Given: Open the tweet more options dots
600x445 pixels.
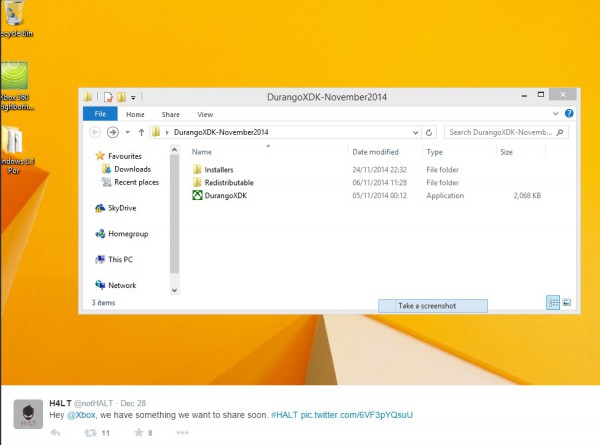Looking at the screenshot, I should tap(182, 433).
